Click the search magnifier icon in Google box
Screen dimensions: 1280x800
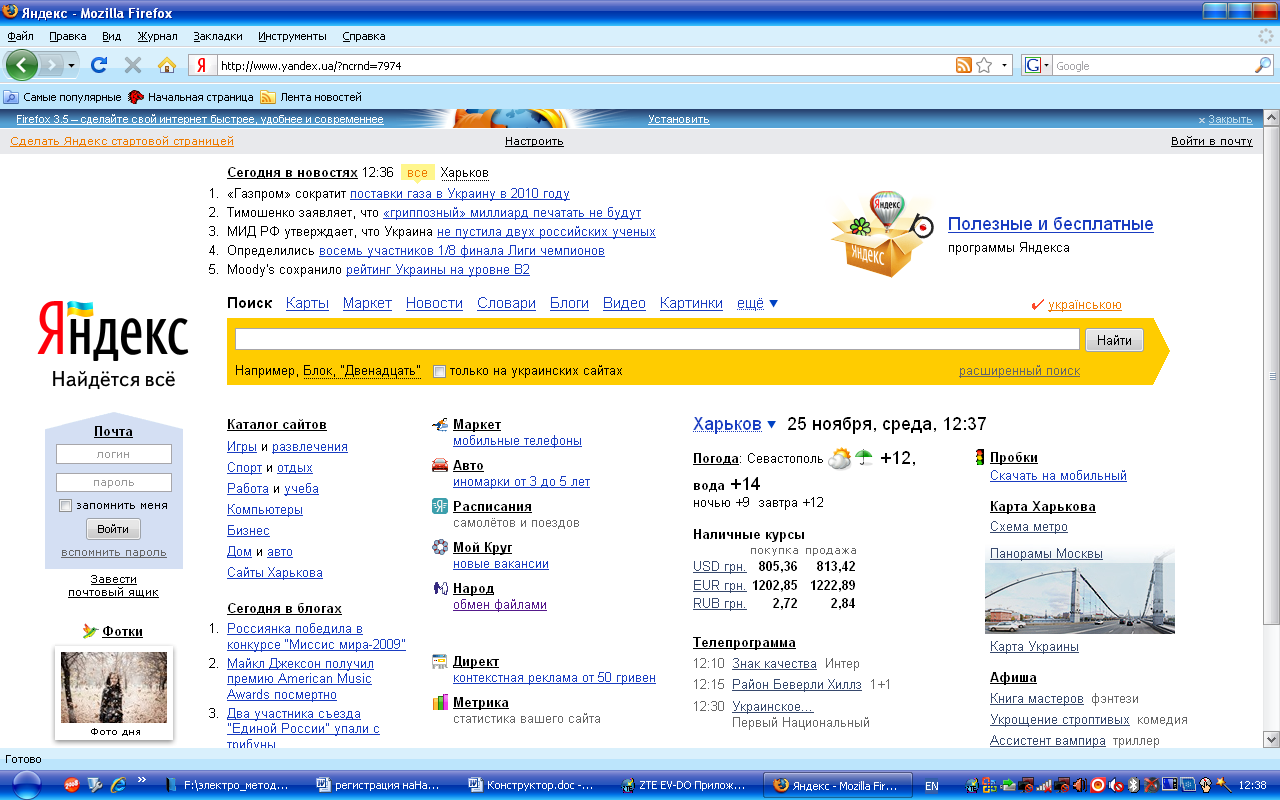coord(1263,65)
